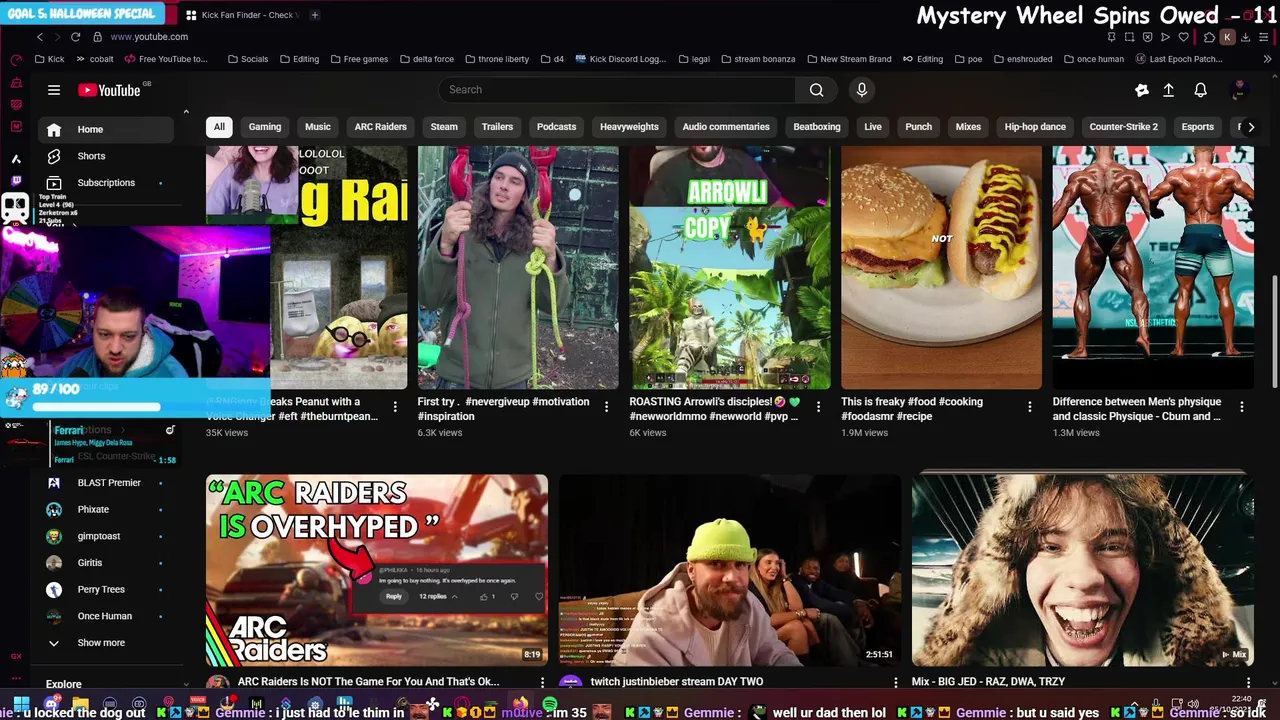This screenshot has height=720, width=1280.
Task: Open the browser main menu icon
Action: pyautogui.click(x=1265, y=37)
